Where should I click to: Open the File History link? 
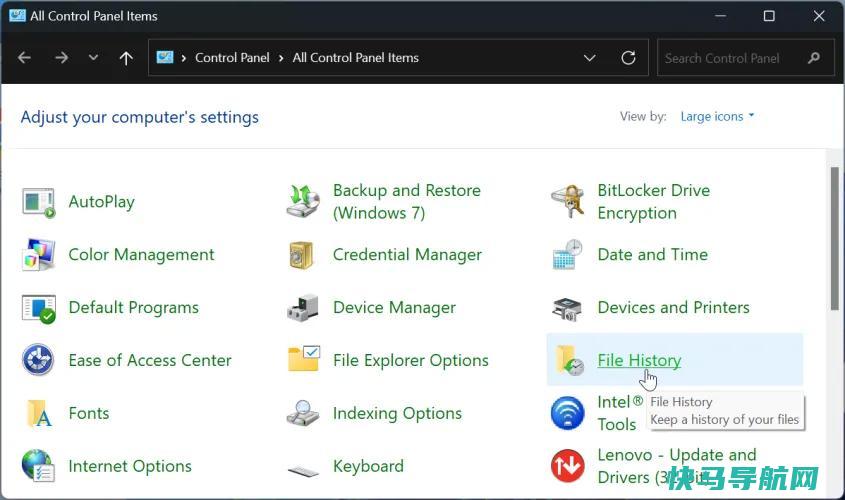point(639,360)
